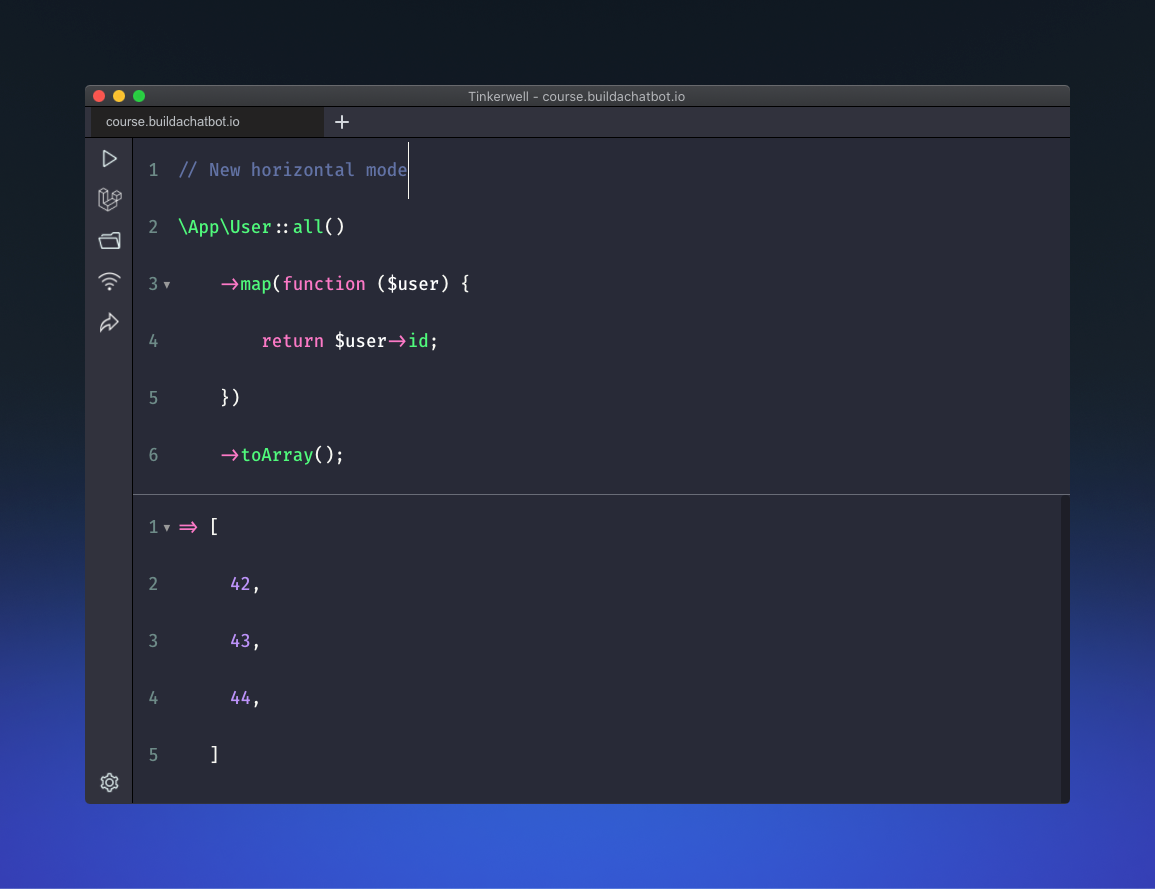1155x889 pixels.
Task: Click the output value 42
Action: click(x=240, y=584)
